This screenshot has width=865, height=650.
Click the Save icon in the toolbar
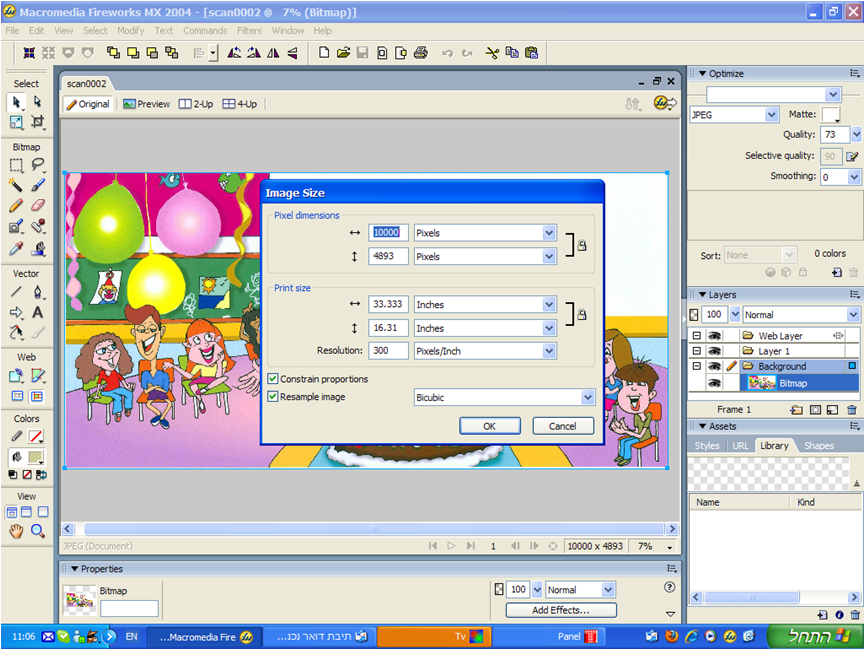click(x=363, y=53)
